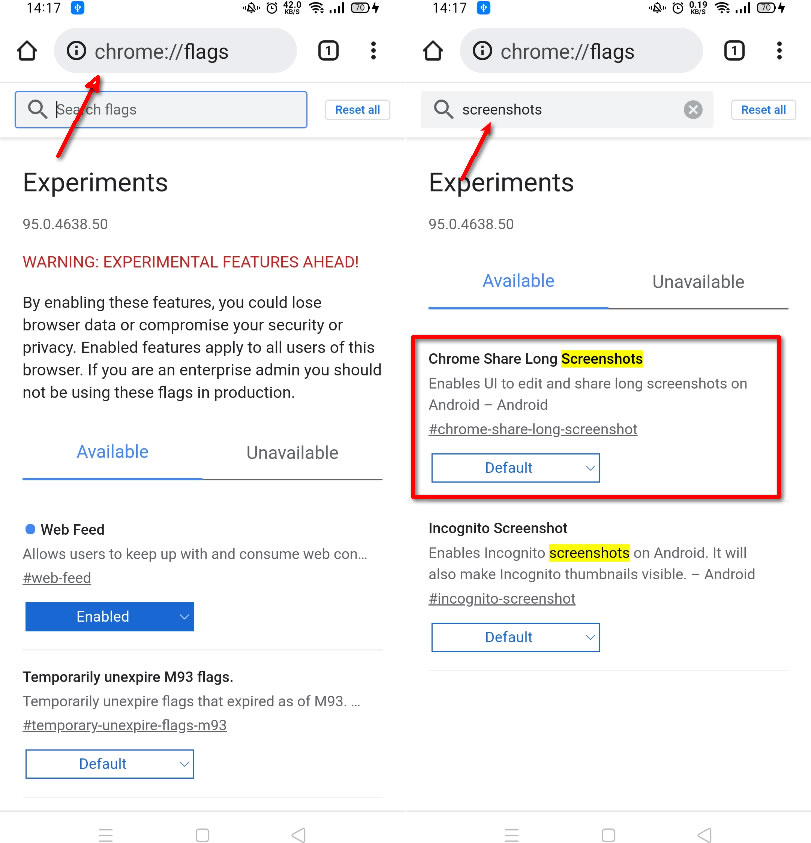This screenshot has height=843, width=811.
Task: Tap Android back triangle in left screen
Action: 298,835
